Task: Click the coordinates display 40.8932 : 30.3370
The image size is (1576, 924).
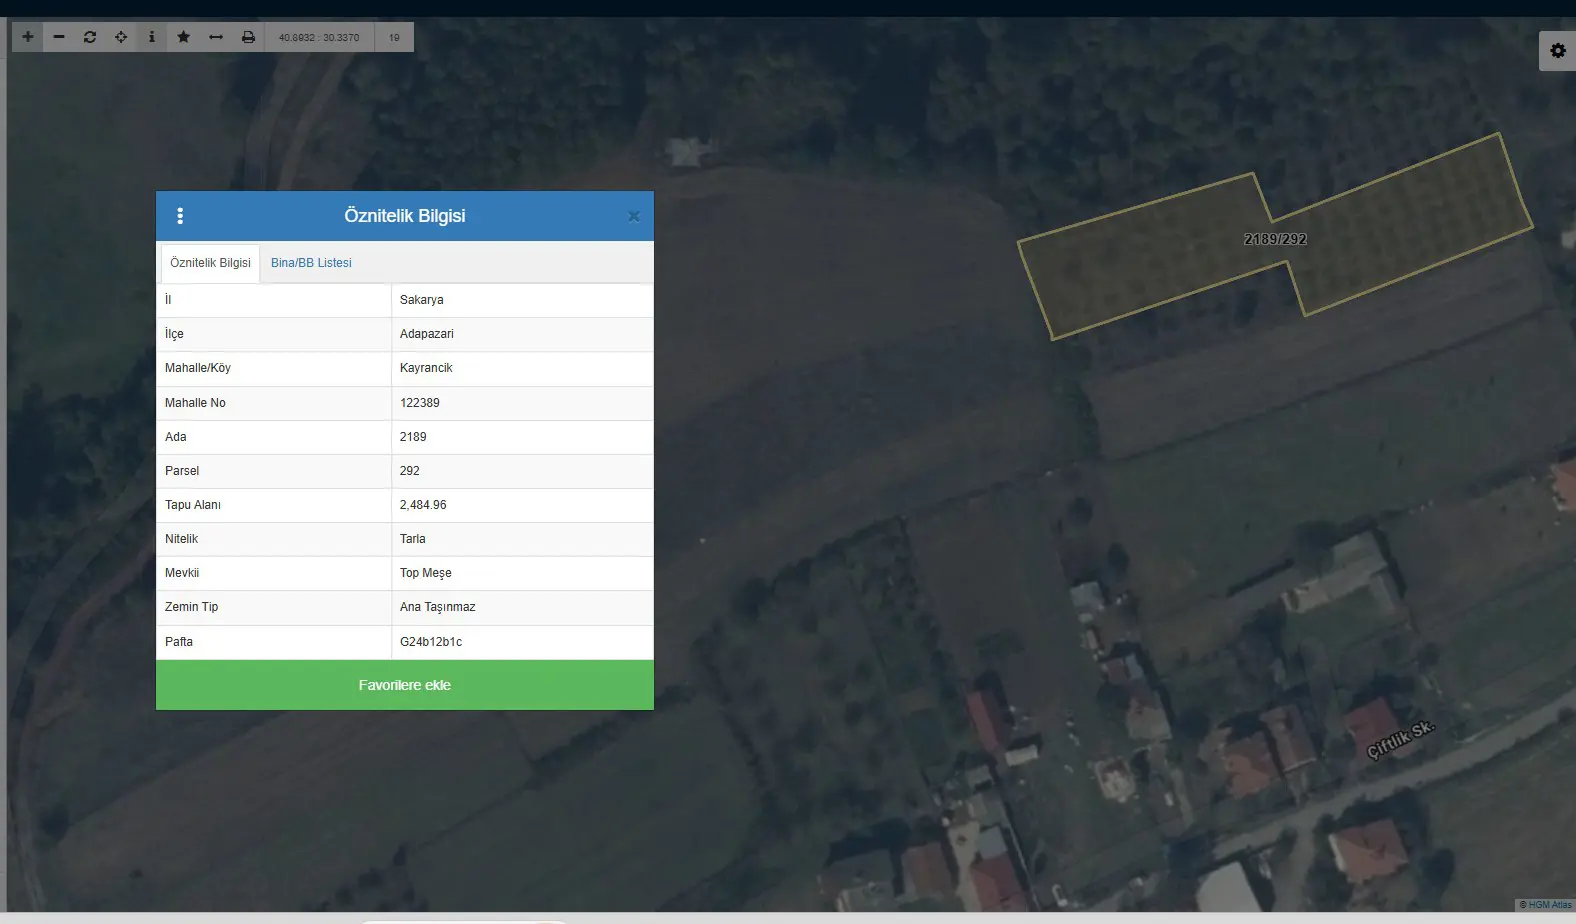Action: (319, 37)
